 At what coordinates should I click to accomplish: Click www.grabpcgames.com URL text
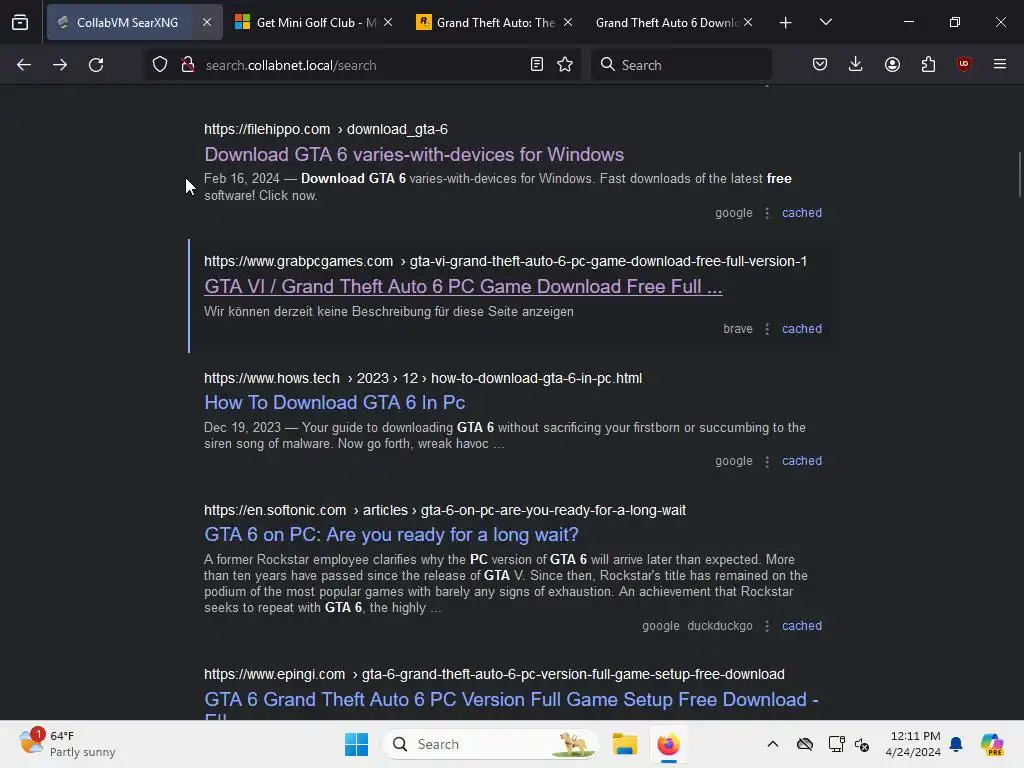tap(298, 261)
